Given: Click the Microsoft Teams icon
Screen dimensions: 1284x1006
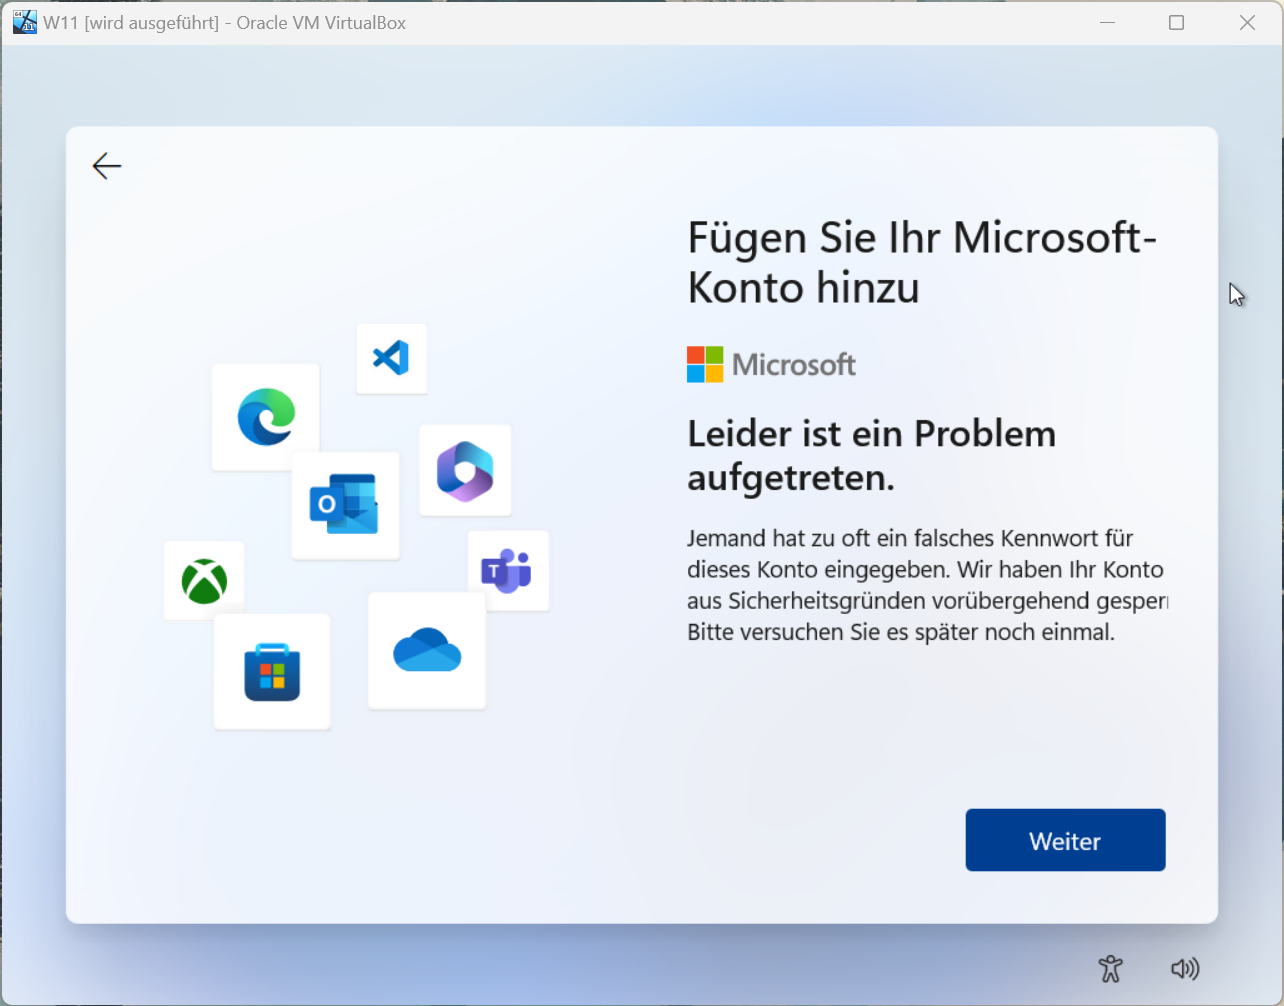Looking at the screenshot, I should point(507,571).
